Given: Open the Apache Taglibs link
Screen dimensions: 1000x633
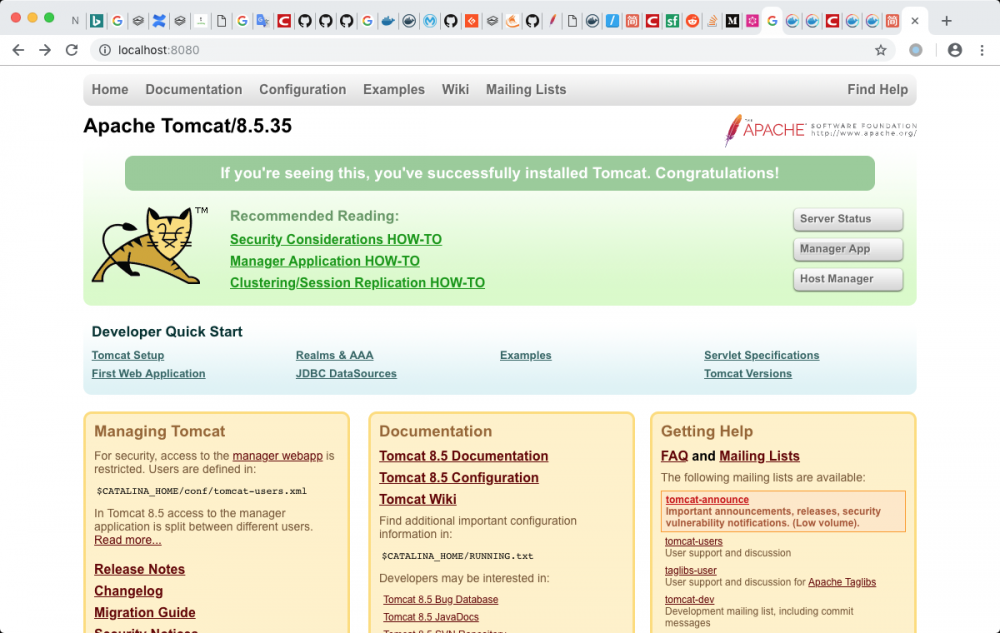Looking at the screenshot, I should click(x=842, y=582).
